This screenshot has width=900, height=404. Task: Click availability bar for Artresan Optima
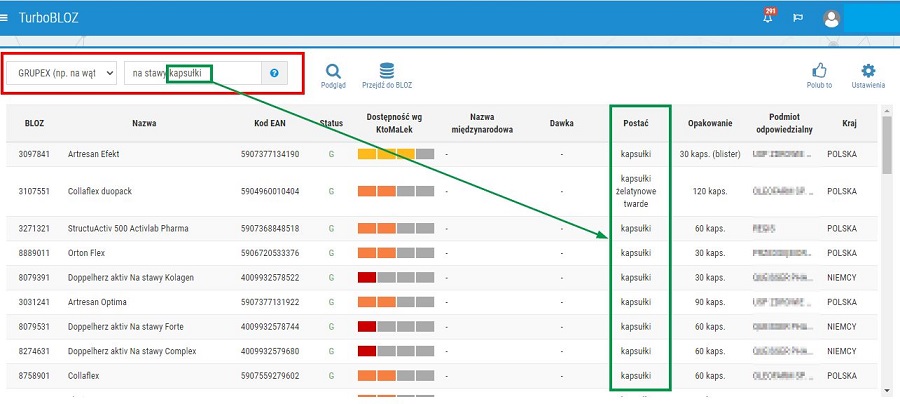coord(396,302)
